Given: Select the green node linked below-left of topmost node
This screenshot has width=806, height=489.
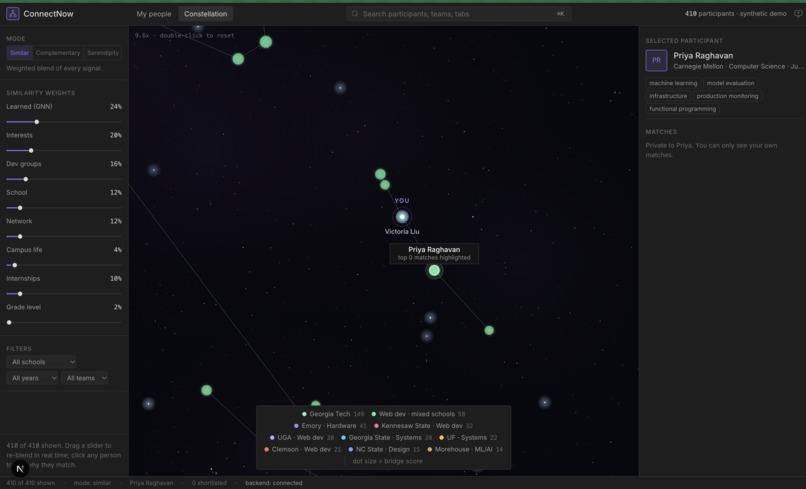Looking at the screenshot, I should point(238,59).
